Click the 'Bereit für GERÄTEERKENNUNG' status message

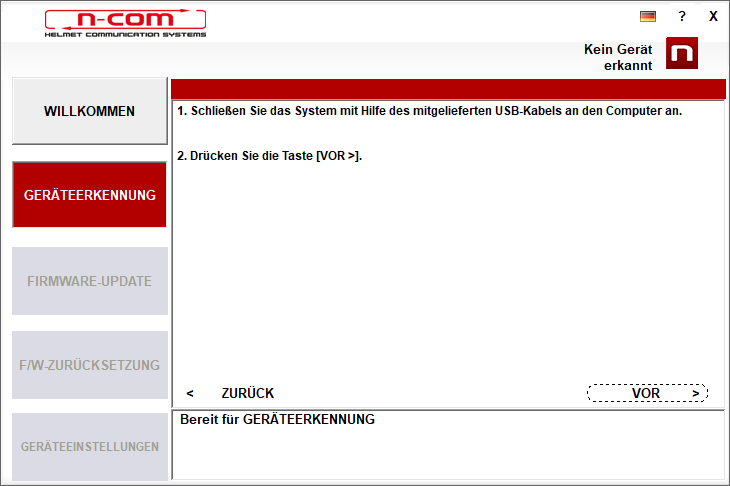click(x=277, y=419)
